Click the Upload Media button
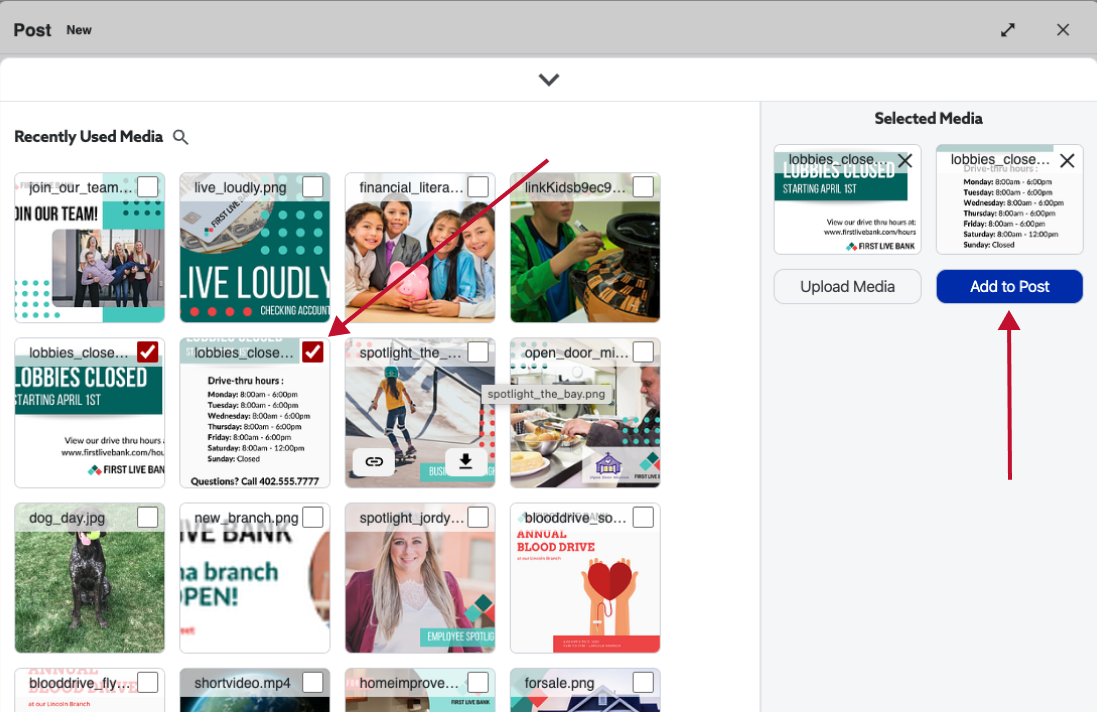Image resolution: width=1097 pixels, height=712 pixels. click(847, 286)
